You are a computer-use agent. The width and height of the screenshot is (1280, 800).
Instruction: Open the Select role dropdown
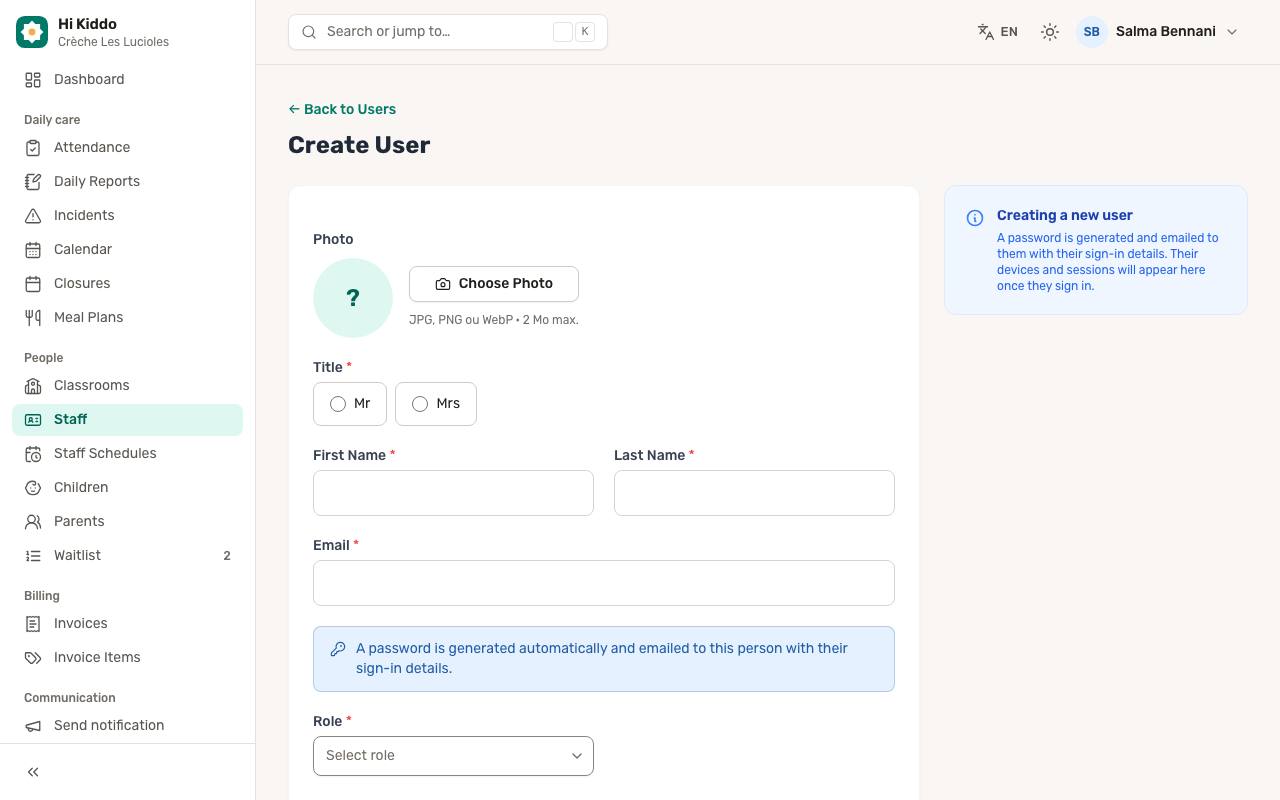[453, 756]
